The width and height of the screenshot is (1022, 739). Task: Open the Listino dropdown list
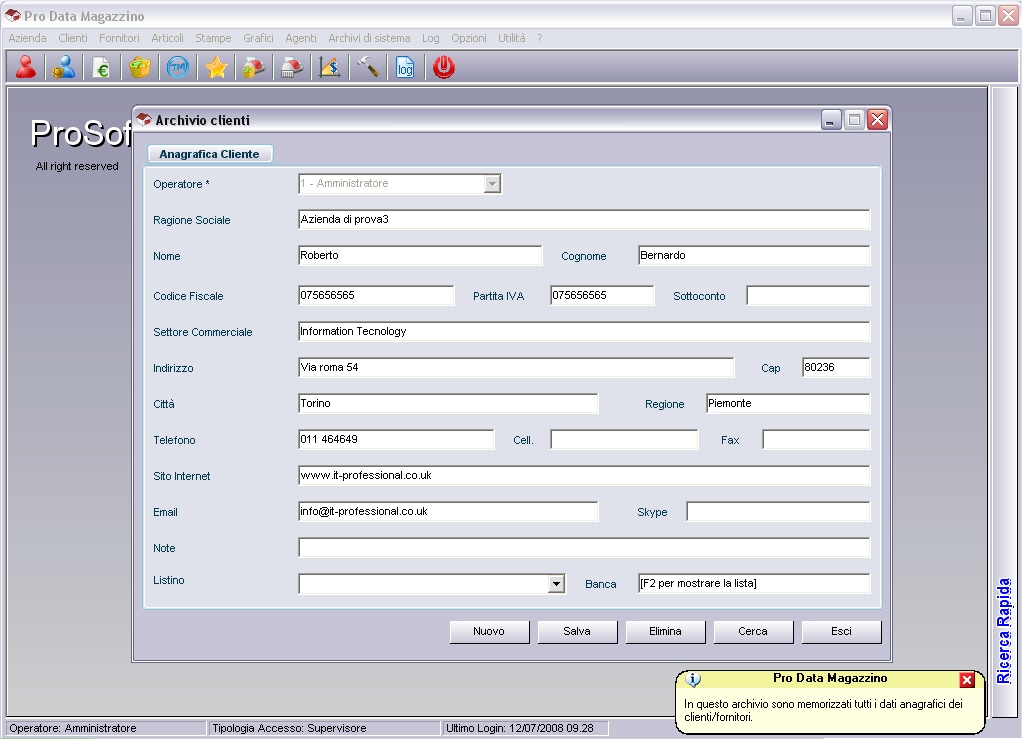(x=556, y=583)
